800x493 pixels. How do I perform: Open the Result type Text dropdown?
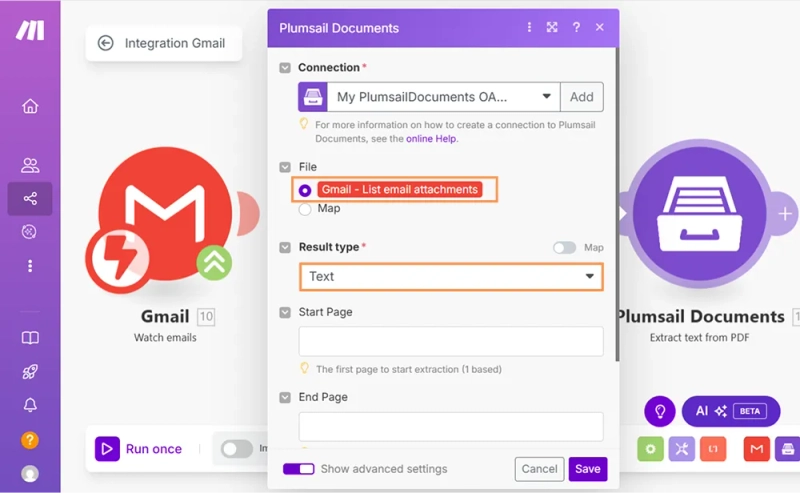coord(451,277)
